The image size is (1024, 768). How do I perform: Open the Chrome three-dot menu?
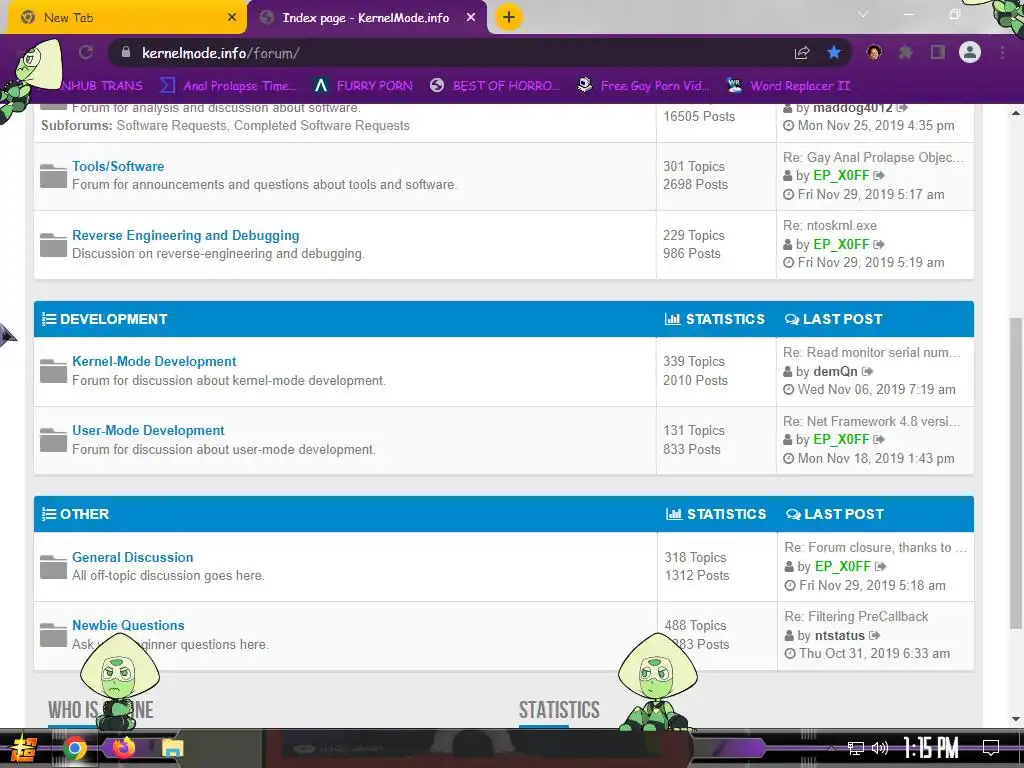pyautogui.click(x=1002, y=52)
